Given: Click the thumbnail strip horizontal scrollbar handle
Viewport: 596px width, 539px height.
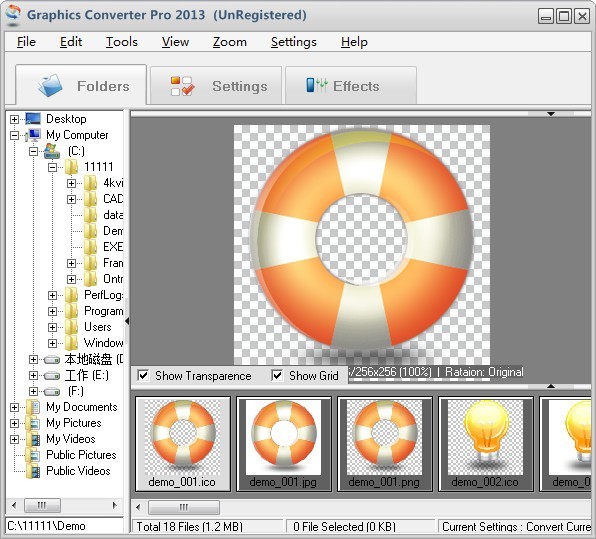Looking at the screenshot, I should [x=184, y=507].
